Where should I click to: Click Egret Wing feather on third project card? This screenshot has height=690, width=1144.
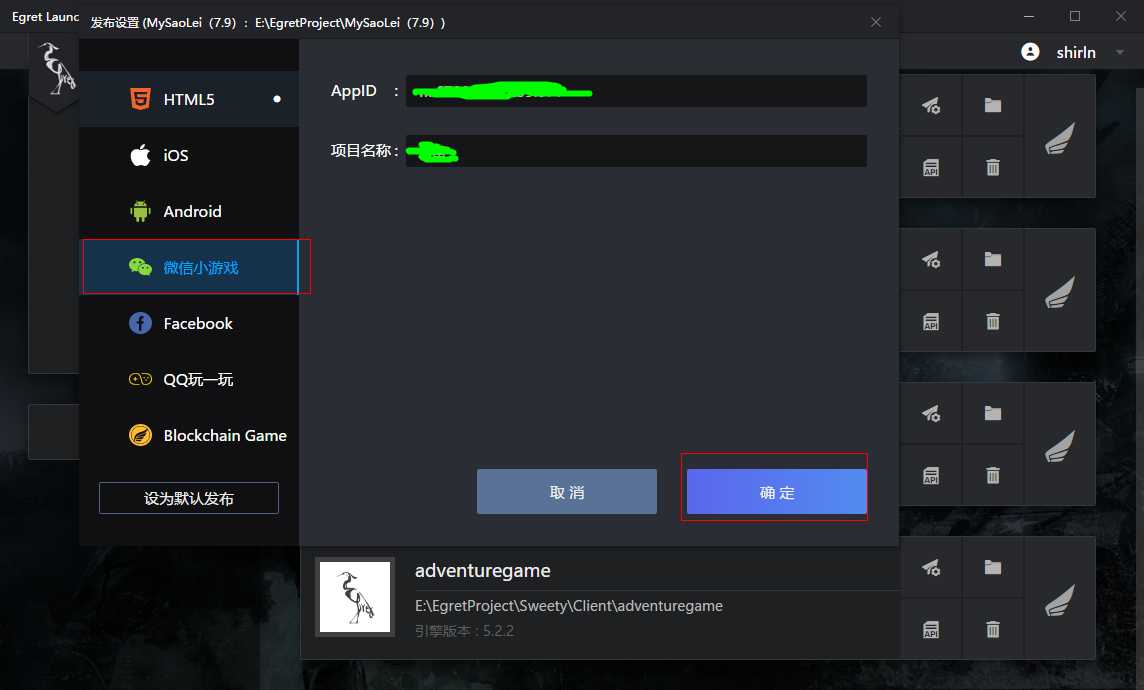pyautogui.click(x=1059, y=445)
